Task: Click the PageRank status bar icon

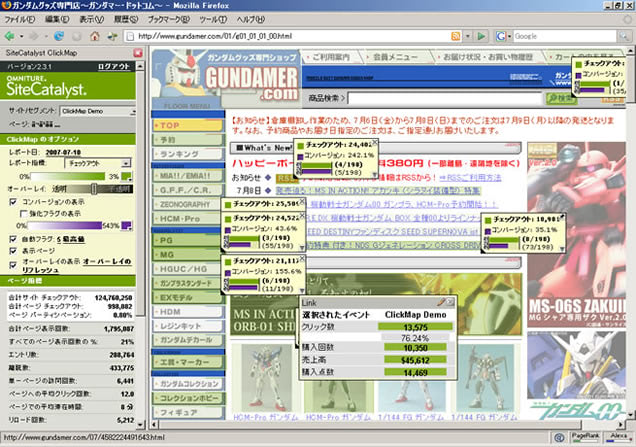Action: (x=584, y=437)
